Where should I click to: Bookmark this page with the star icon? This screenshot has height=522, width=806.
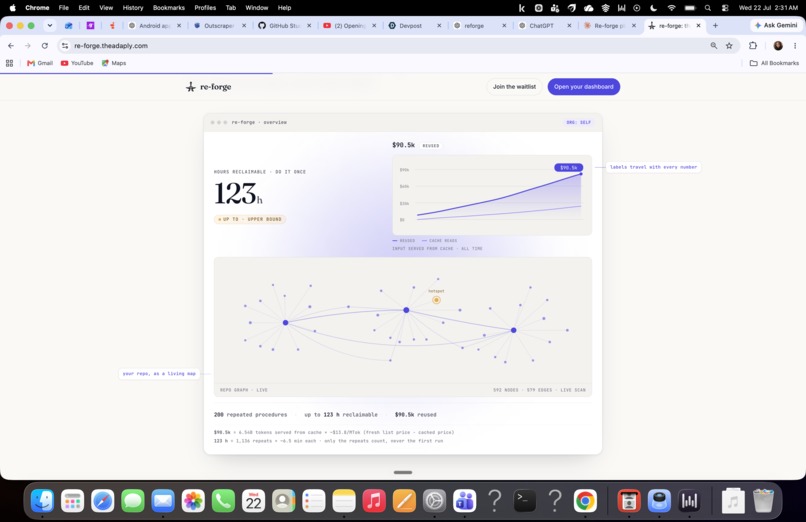click(729, 46)
